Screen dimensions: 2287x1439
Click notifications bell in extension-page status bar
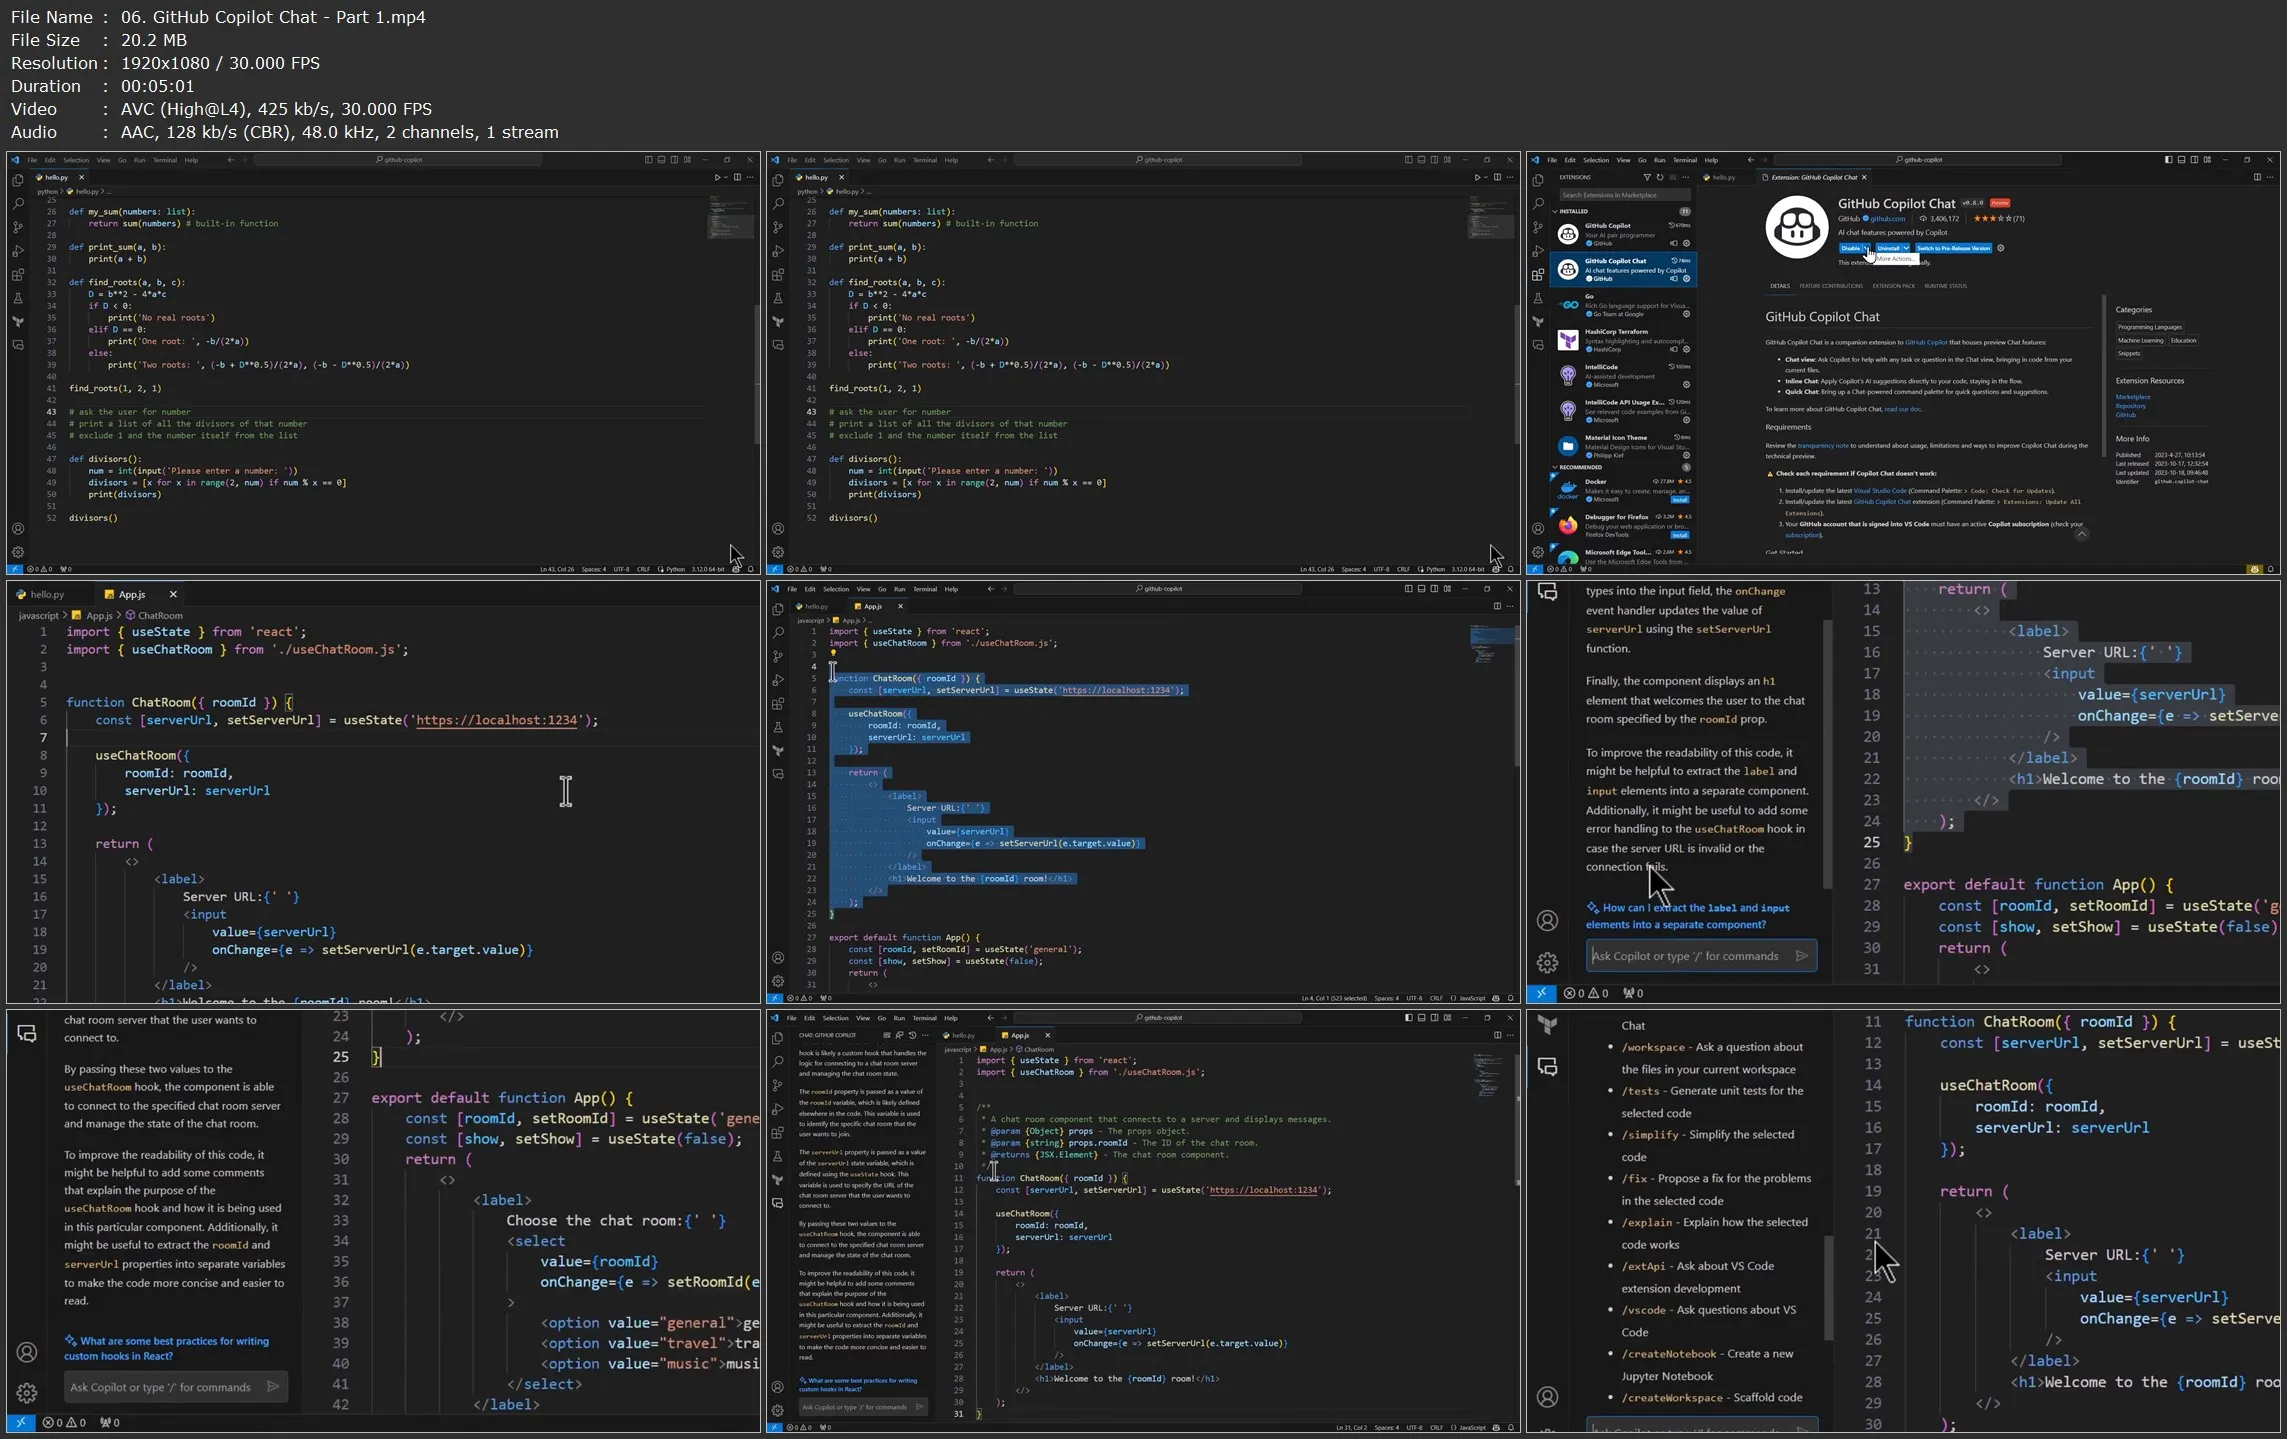[2271, 569]
